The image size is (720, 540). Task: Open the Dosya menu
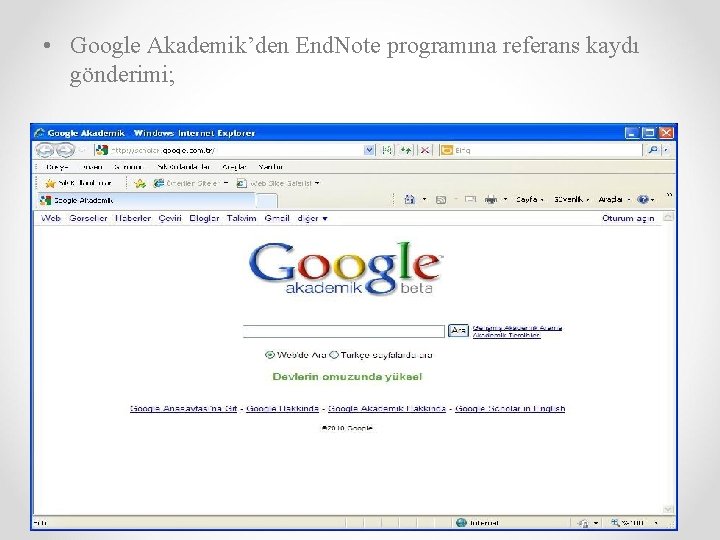coord(57,167)
